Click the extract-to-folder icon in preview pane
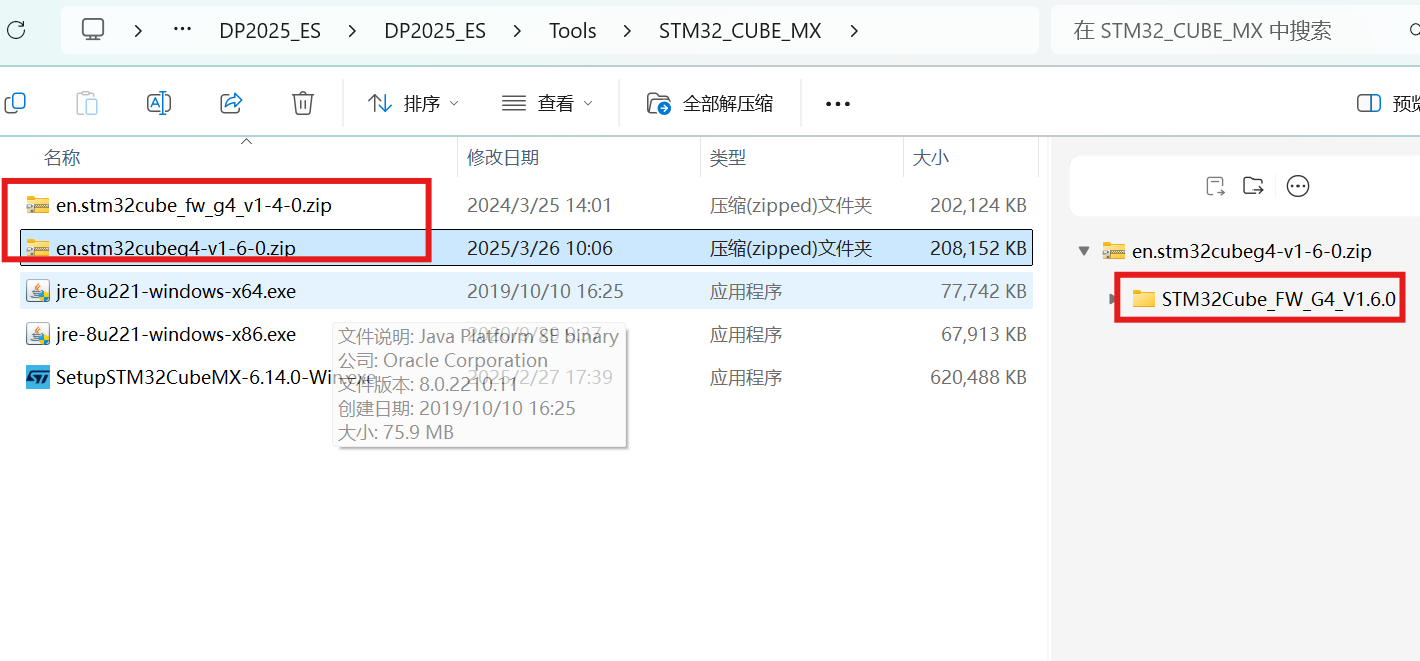 coord(1253,186)
